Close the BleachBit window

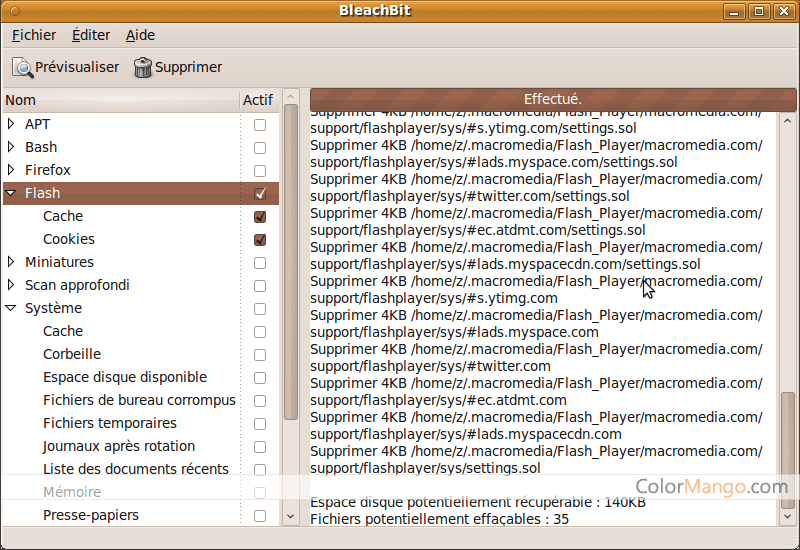coord(783,11)
